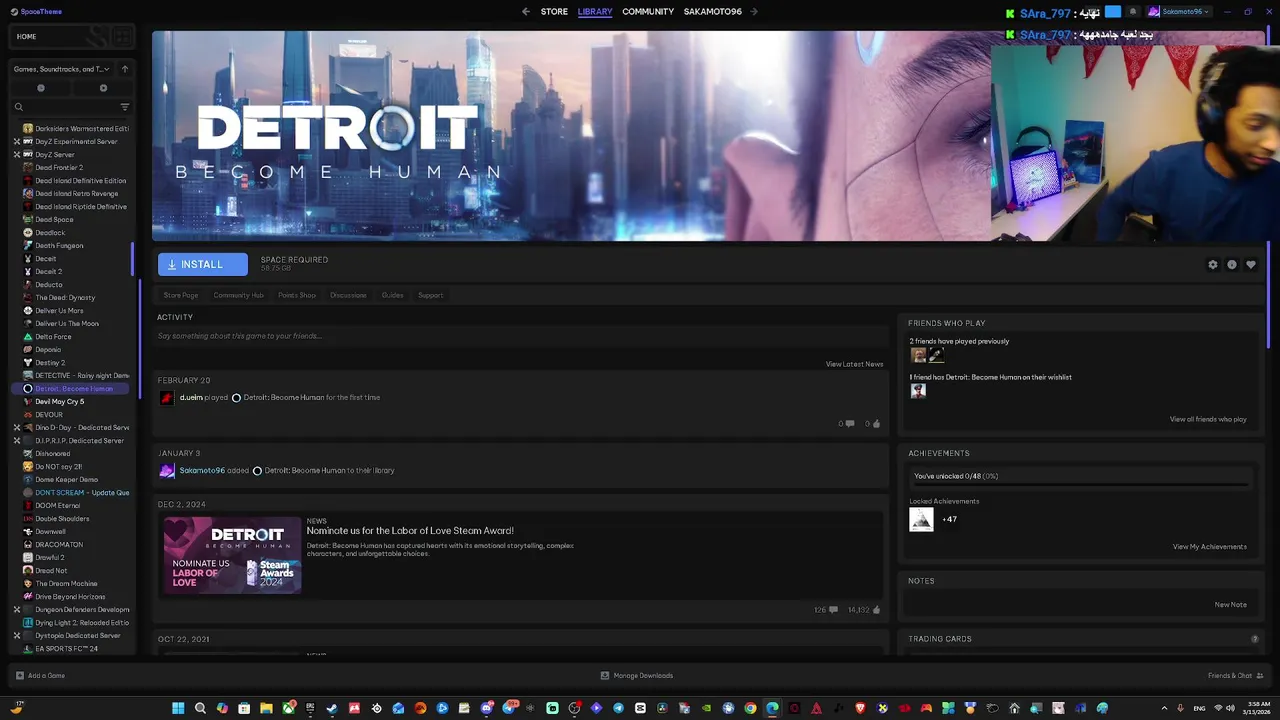
Task: Open Windows Start button
Action: (x=178, y=708)
